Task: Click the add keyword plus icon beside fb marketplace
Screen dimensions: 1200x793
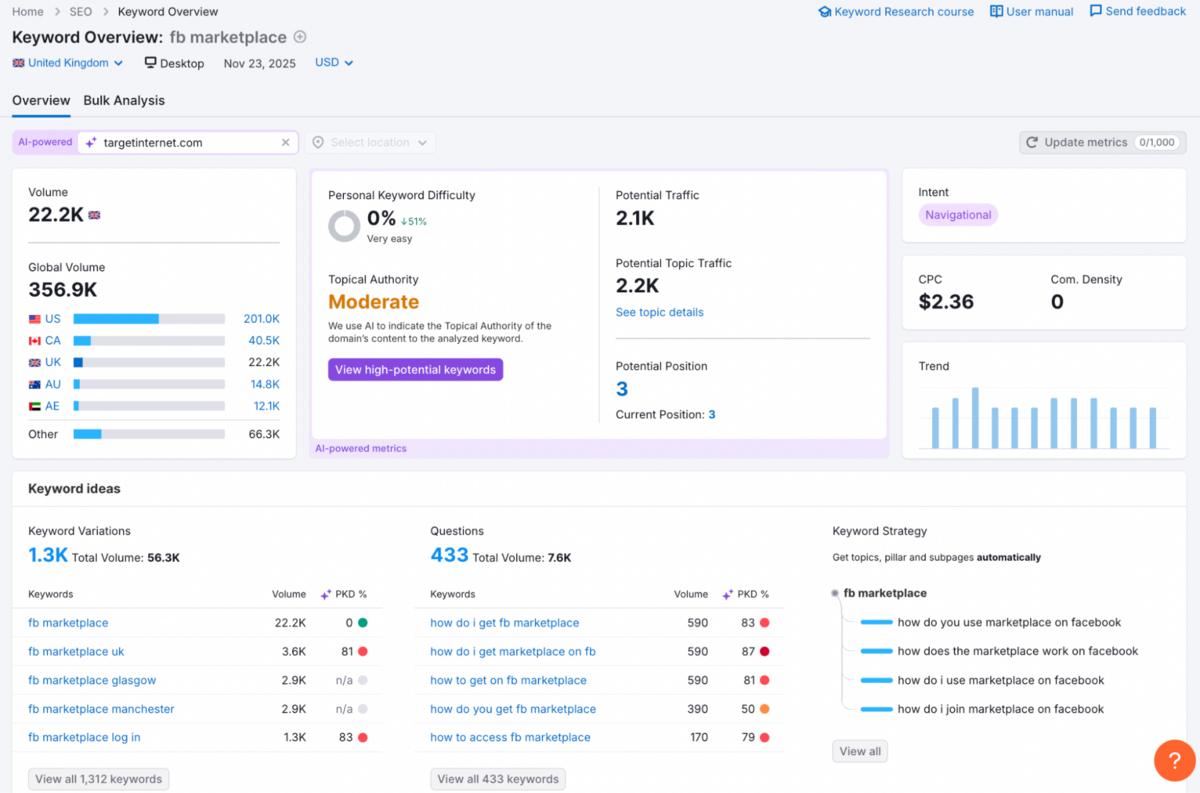Action: click(300, 37)
